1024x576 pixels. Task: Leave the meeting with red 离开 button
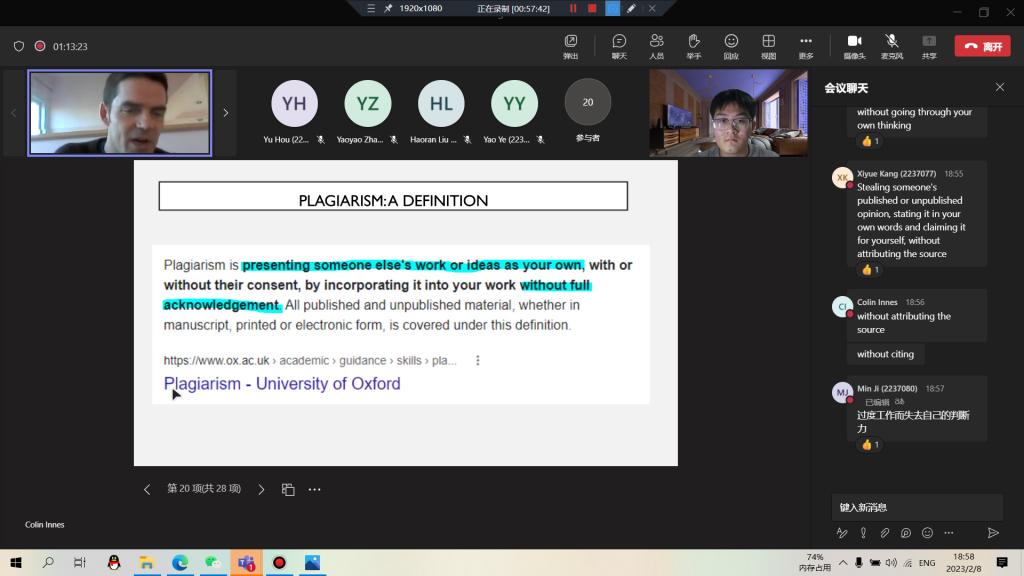(981, 46)
